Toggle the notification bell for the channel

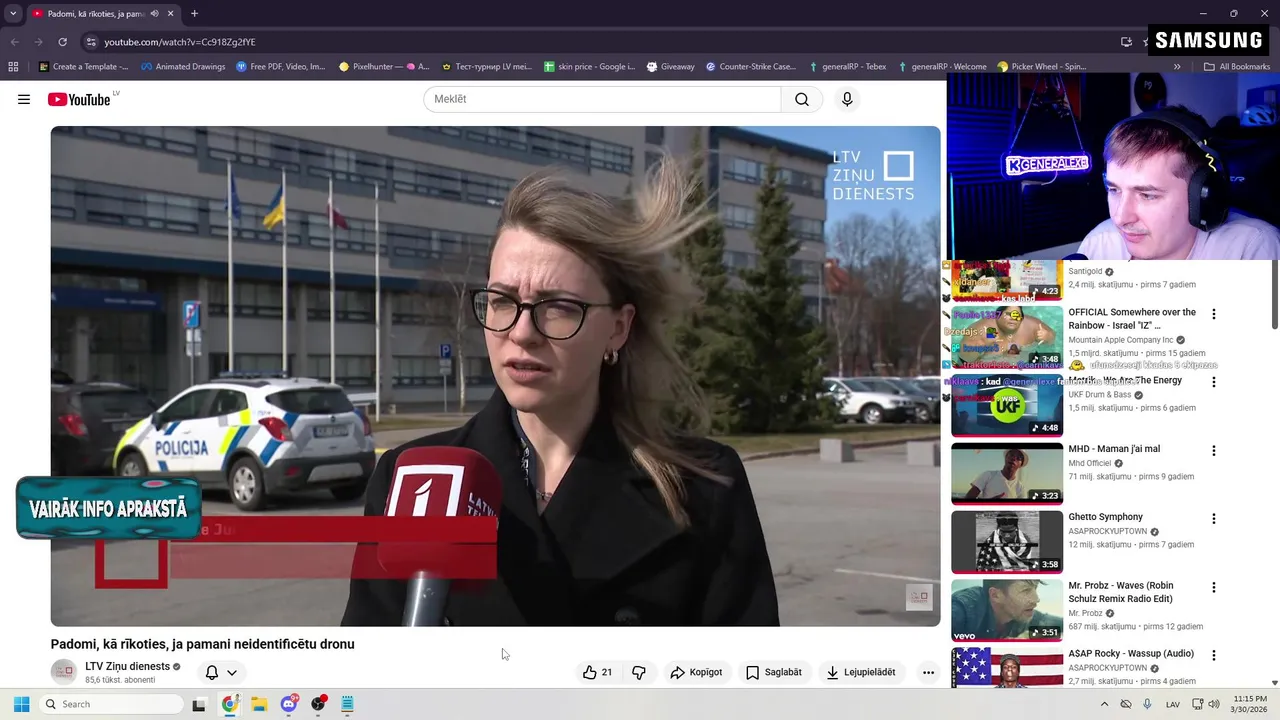211,672
